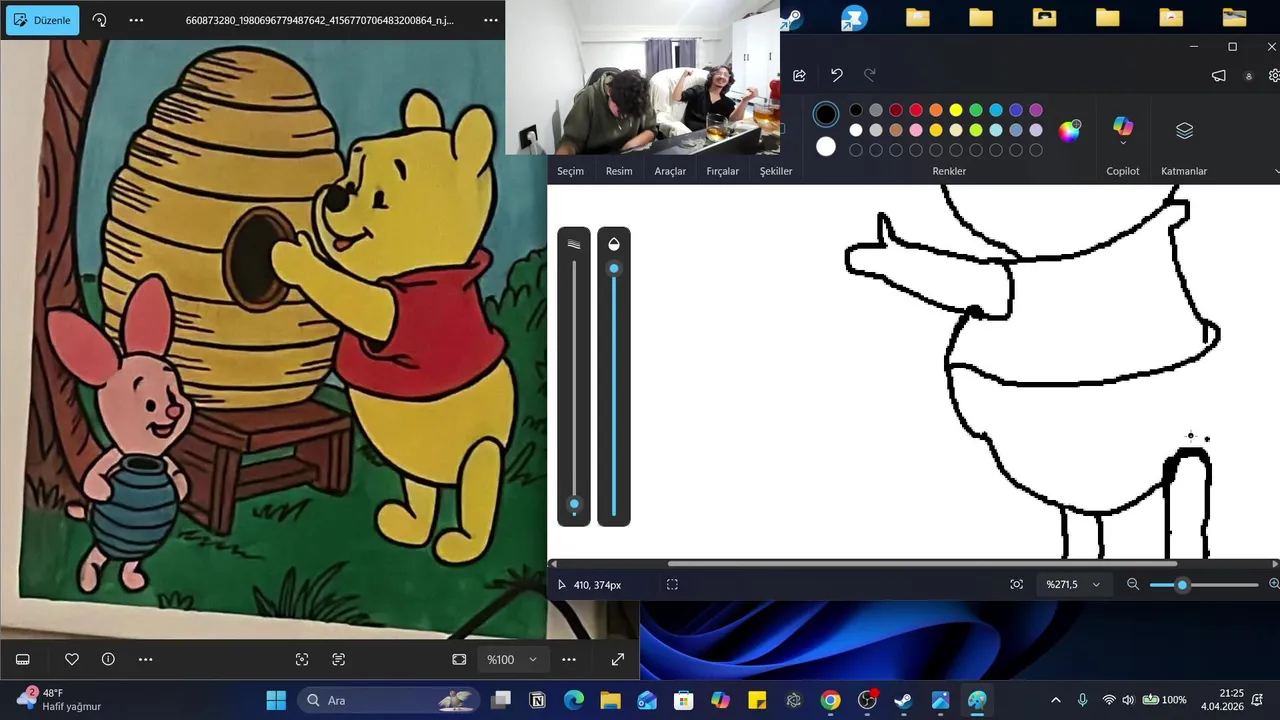The width and height of the screenshot is (1280, 720).
Task: Click the Paint horizontal scrollbar
Action: [922, 564]
